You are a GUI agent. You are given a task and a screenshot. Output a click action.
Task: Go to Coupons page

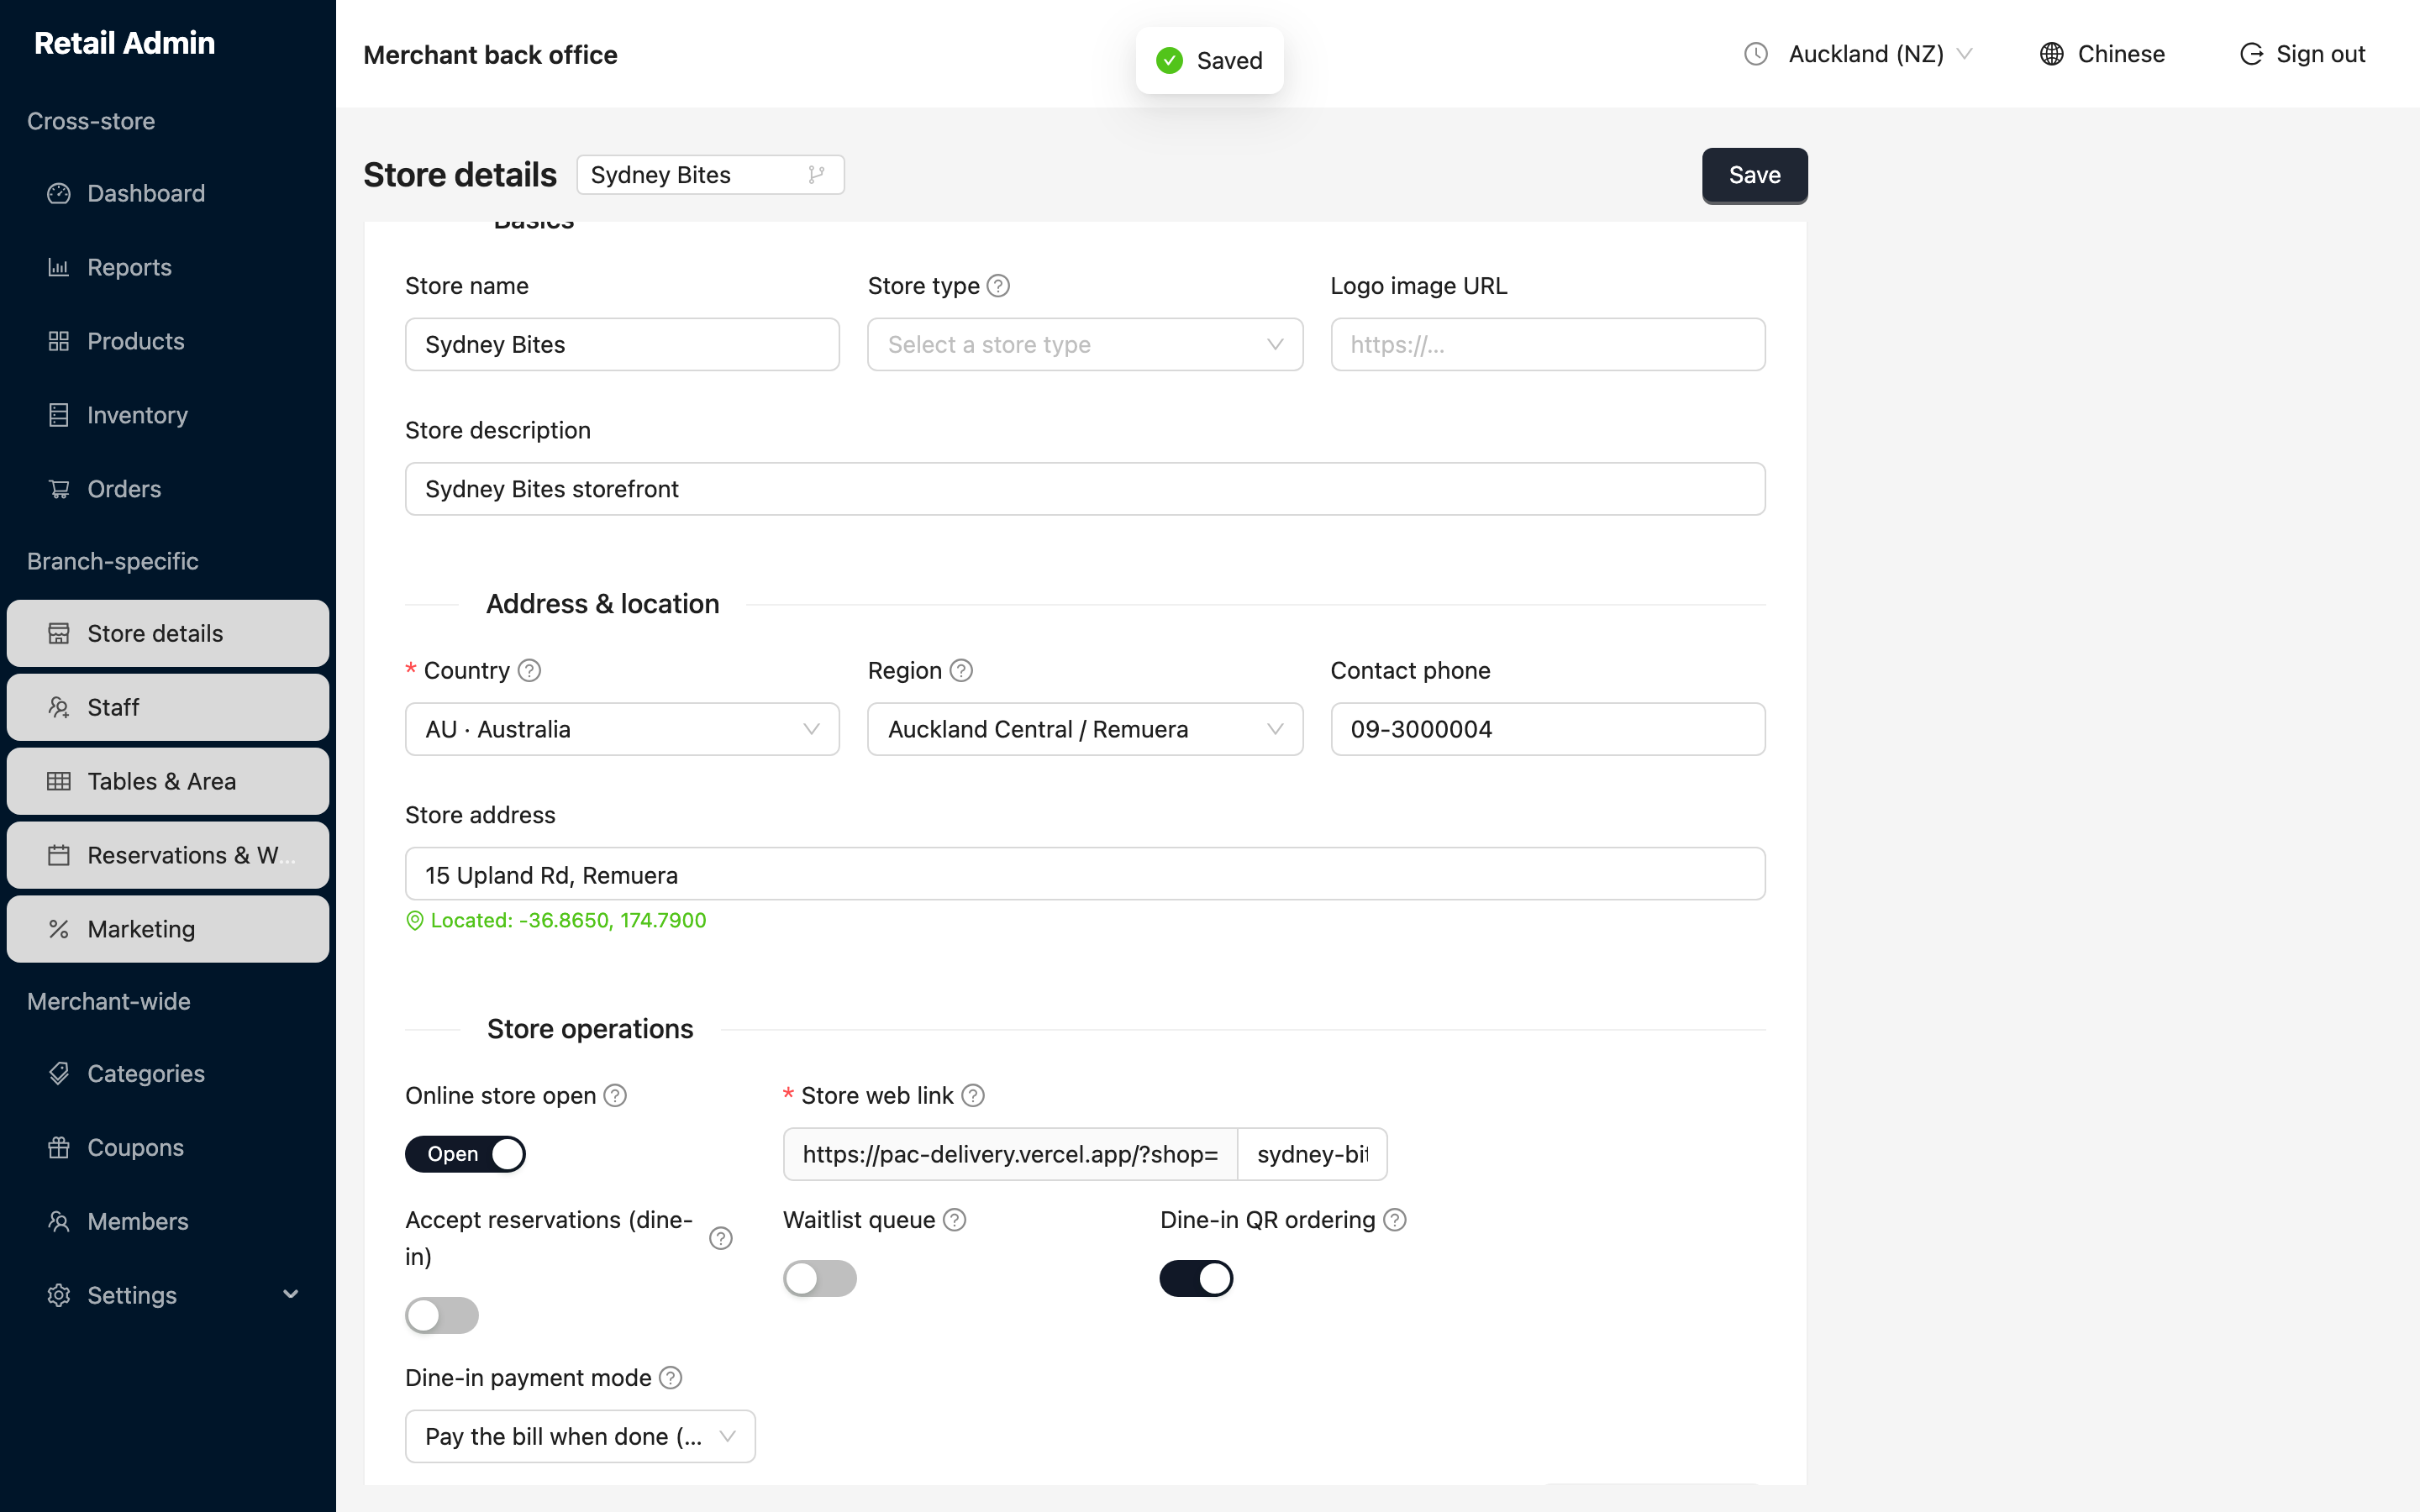tap(168, 1147)
